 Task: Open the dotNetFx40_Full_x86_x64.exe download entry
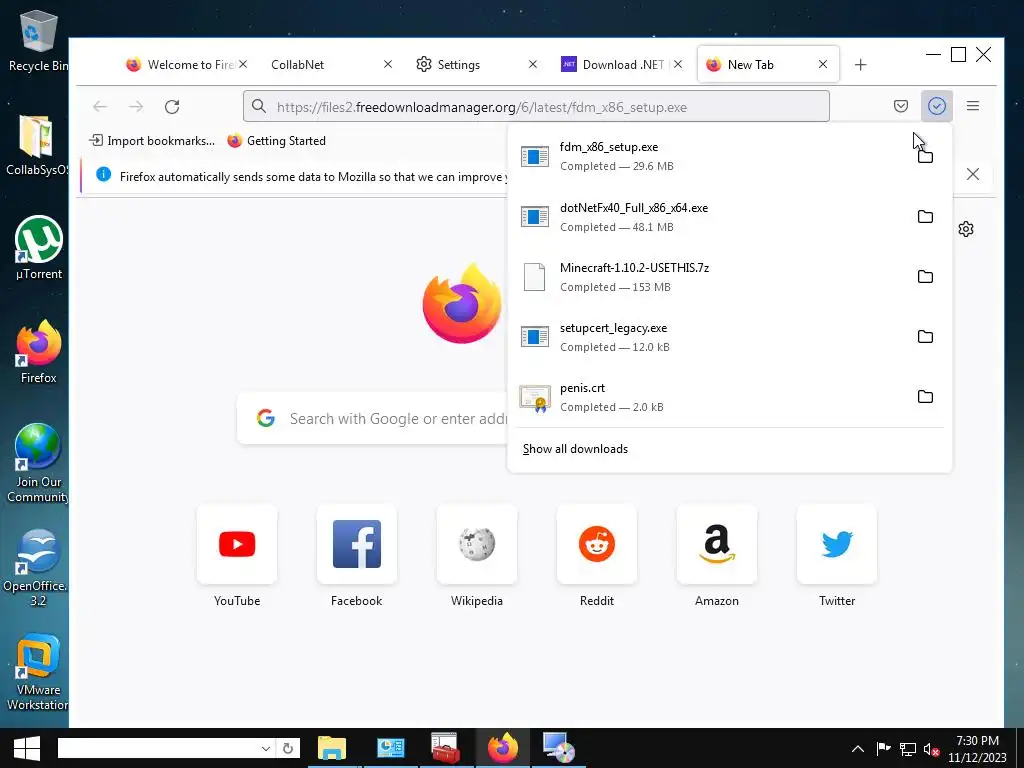[x=712, y=216]
